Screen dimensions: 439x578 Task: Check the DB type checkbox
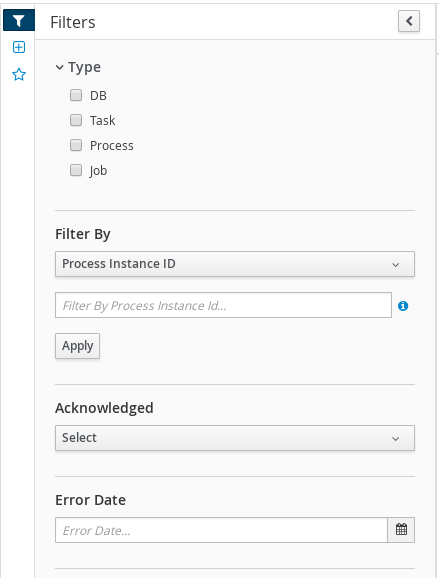tap(76, 95)
